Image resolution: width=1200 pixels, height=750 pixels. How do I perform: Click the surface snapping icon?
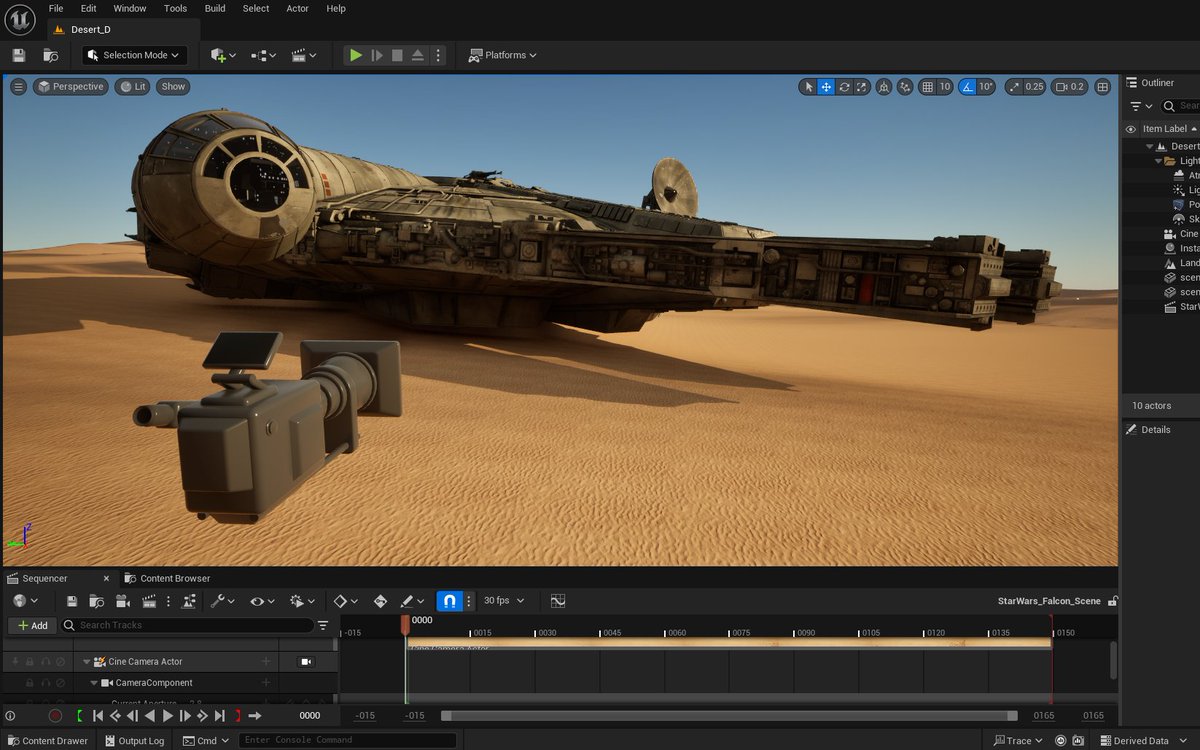[906, 87]
